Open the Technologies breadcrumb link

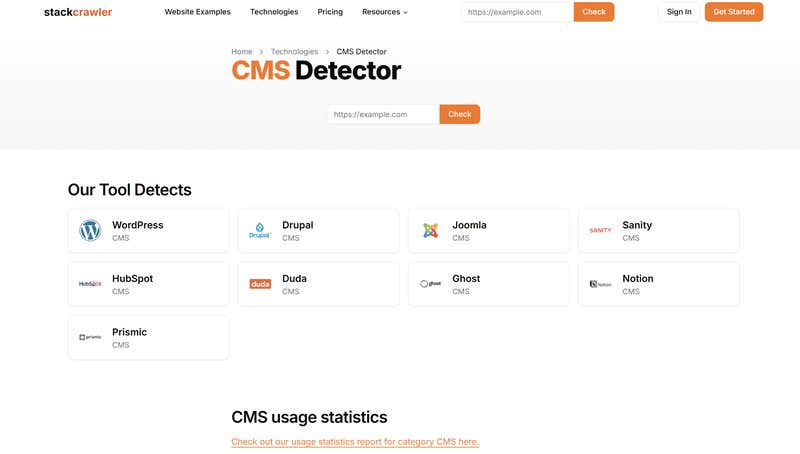point(294,52)
